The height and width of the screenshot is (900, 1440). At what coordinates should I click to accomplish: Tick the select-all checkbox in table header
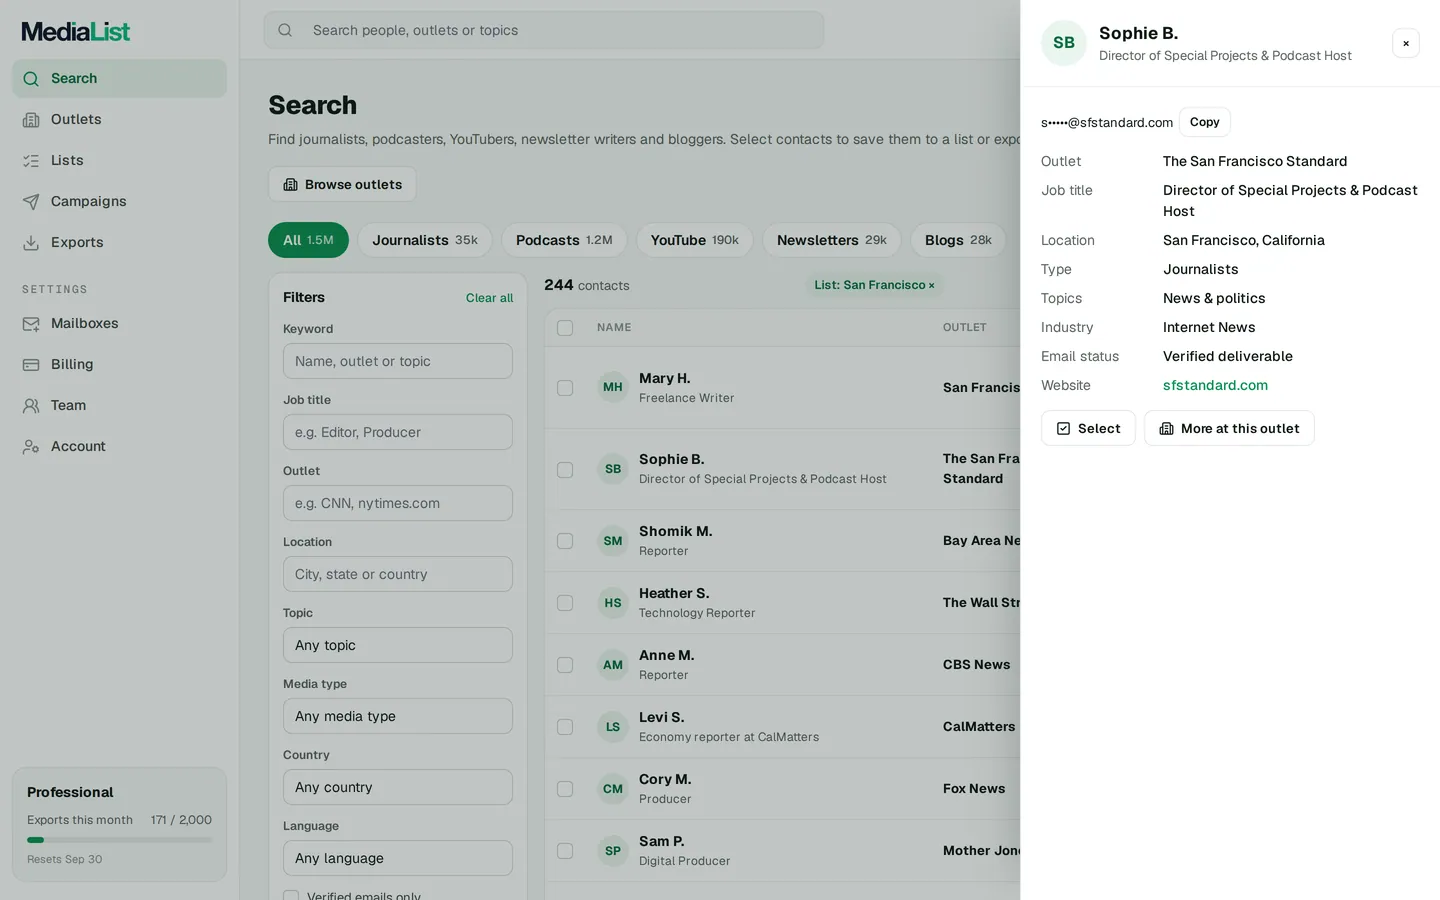pos(565,328)
